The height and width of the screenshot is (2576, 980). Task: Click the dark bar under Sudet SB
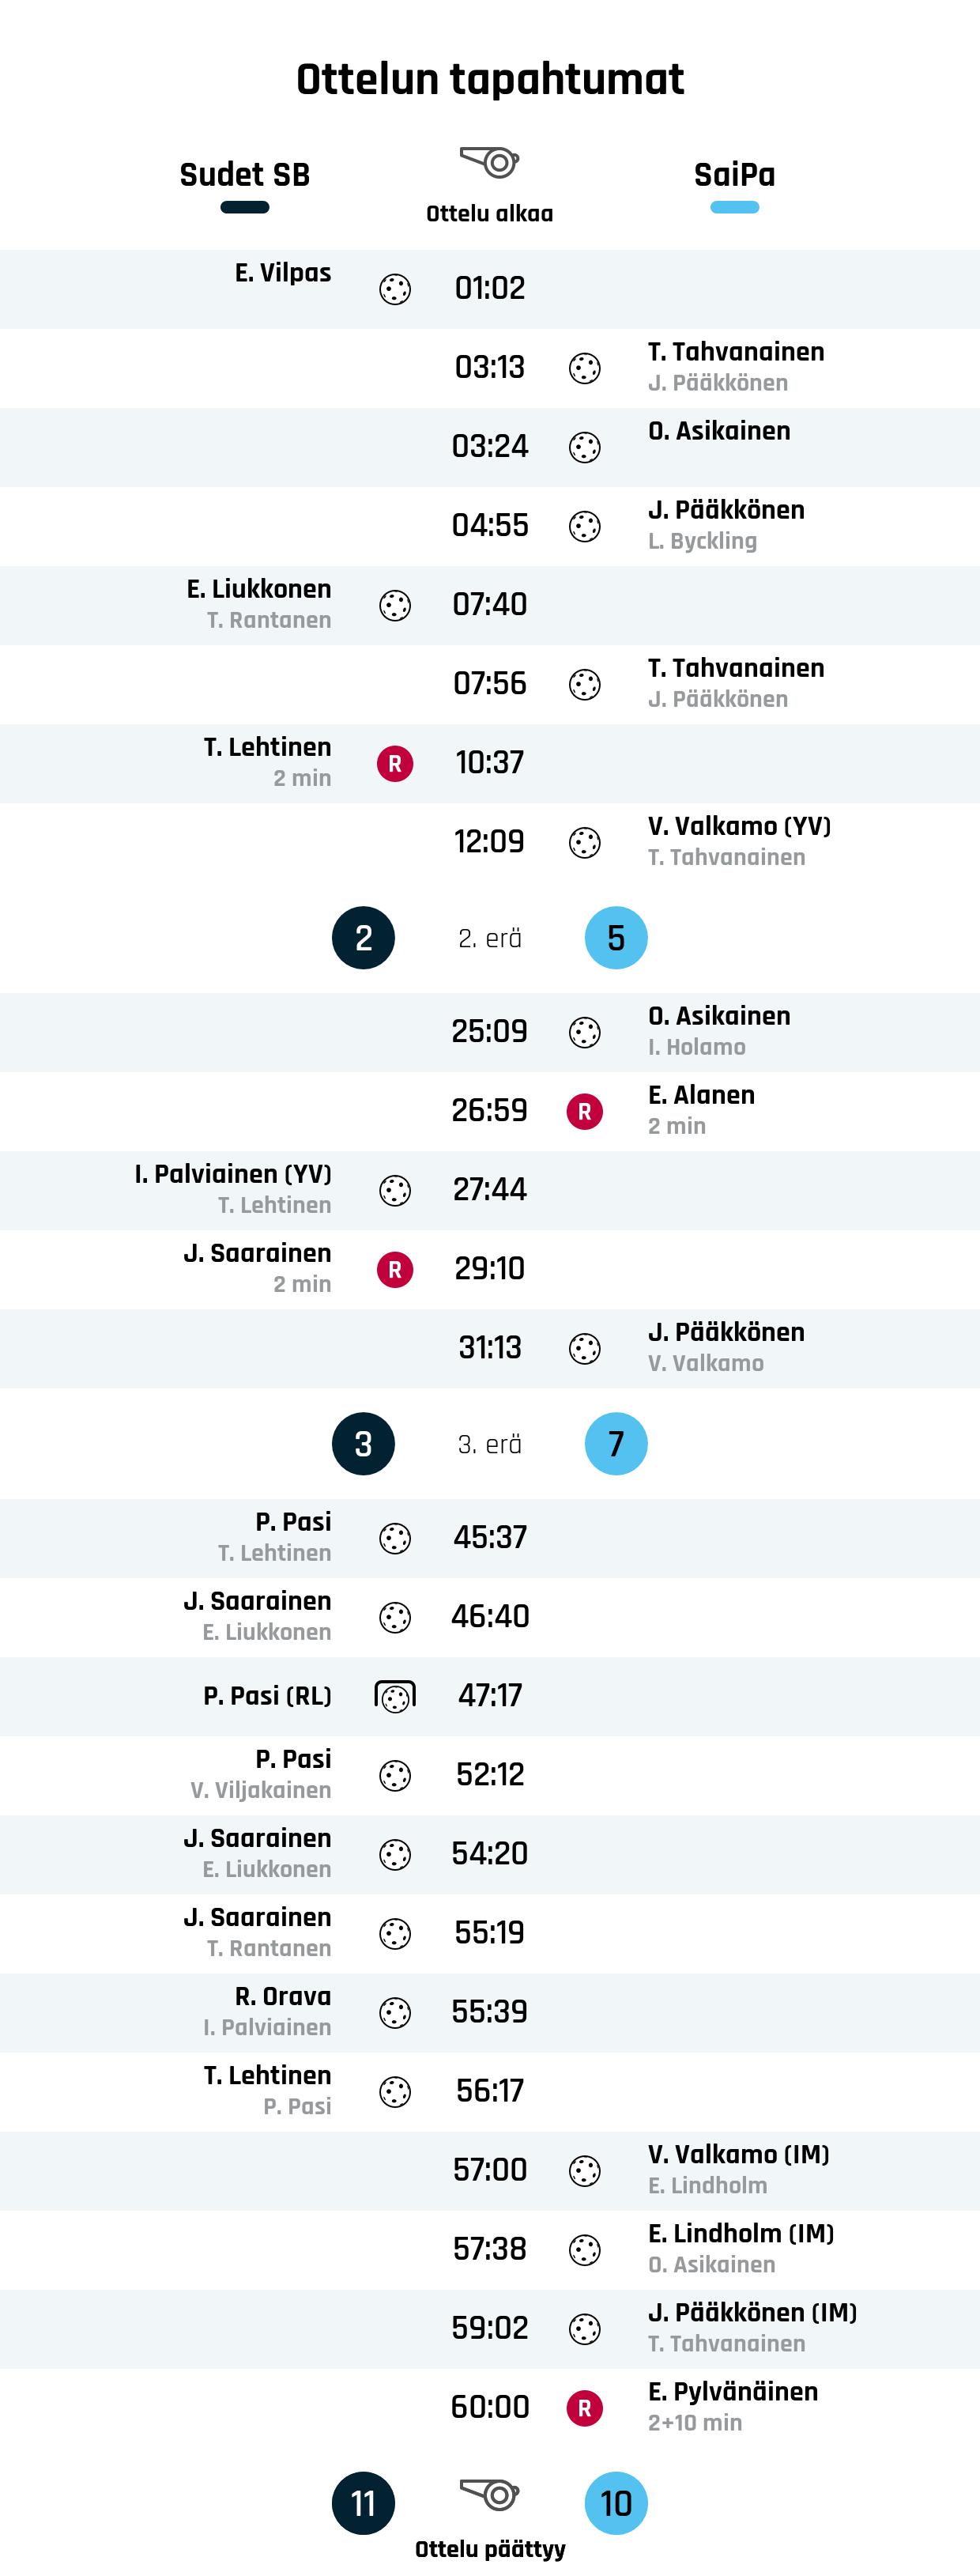tap(245, 208)
